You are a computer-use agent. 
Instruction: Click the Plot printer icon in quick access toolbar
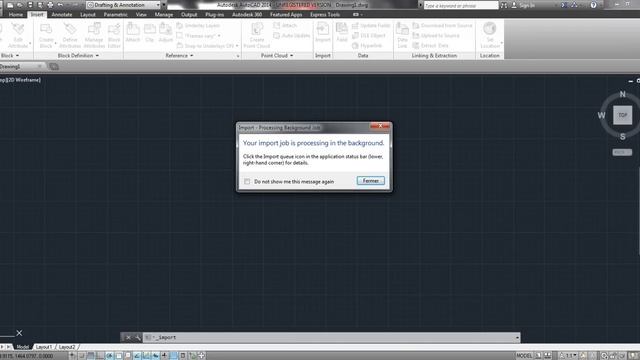(x=50, y=5)
